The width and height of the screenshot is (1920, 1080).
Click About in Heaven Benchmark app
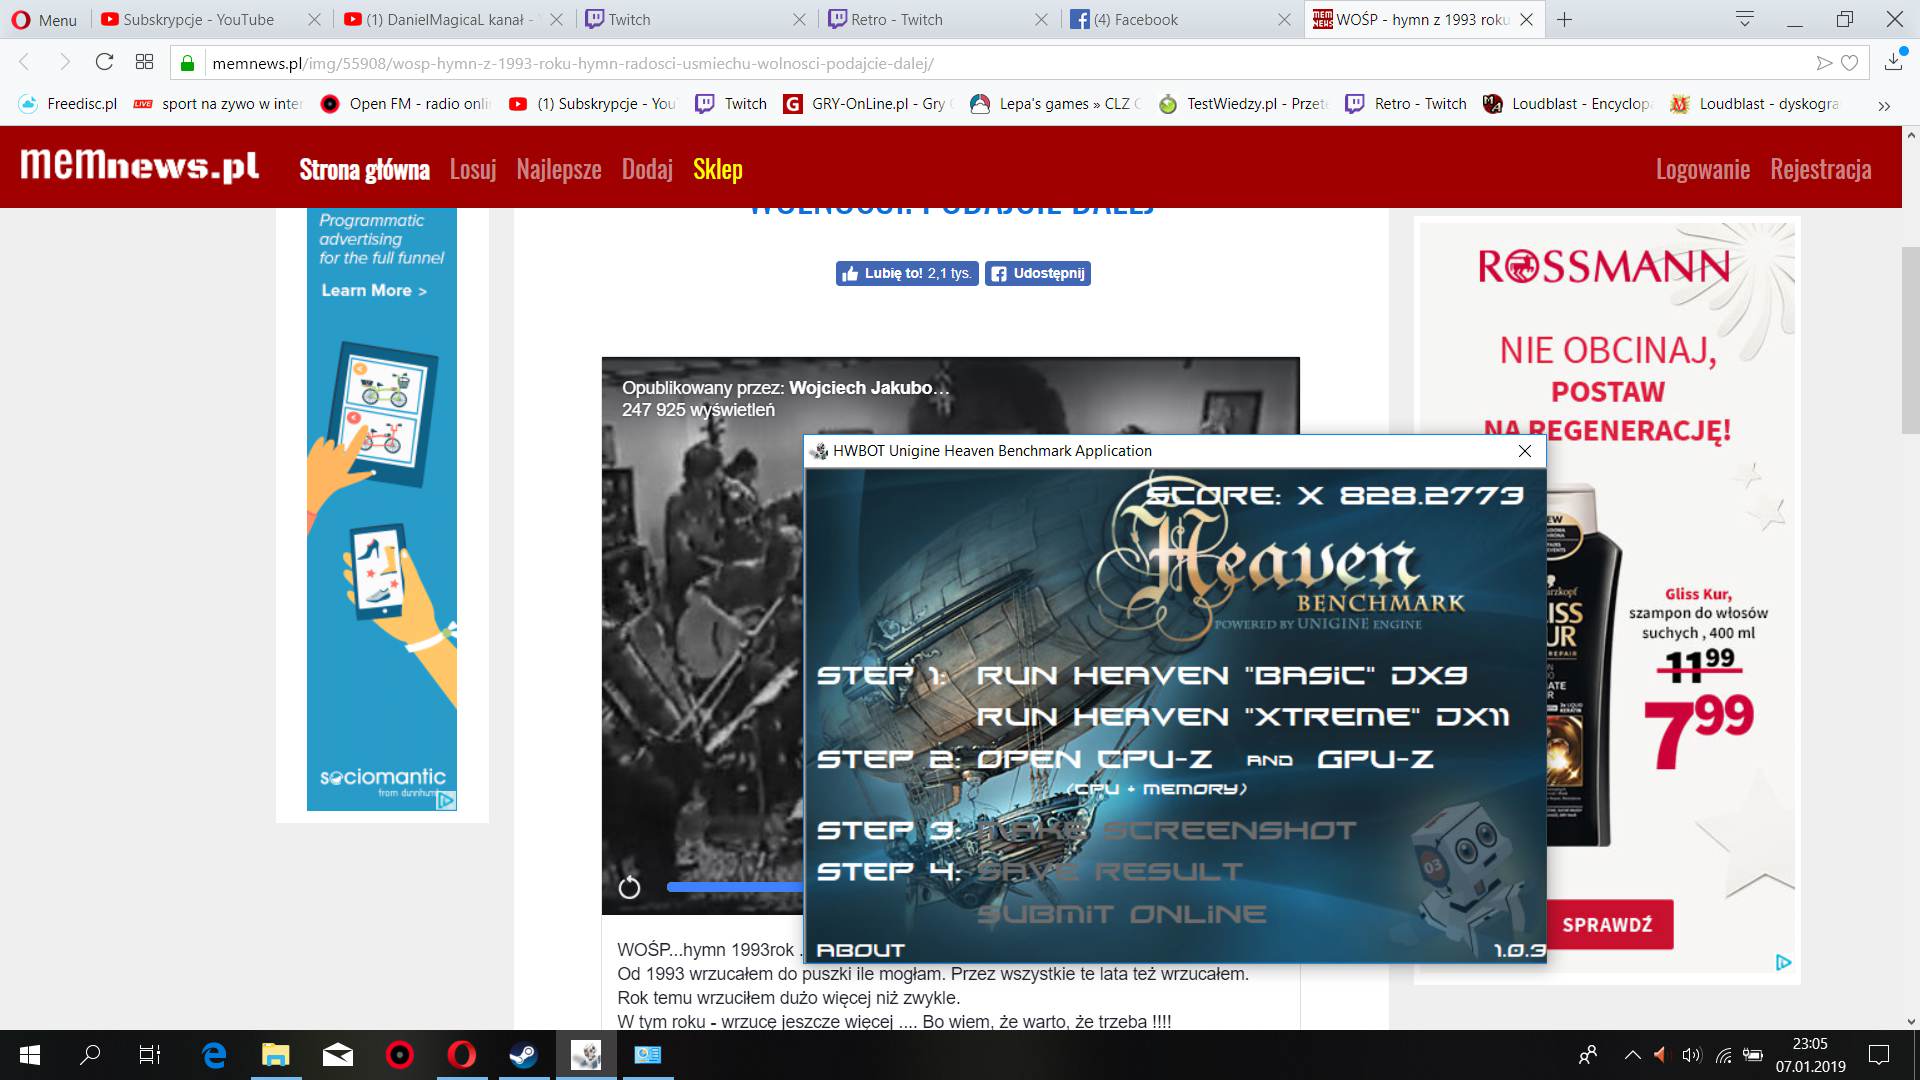pos(861,950)
